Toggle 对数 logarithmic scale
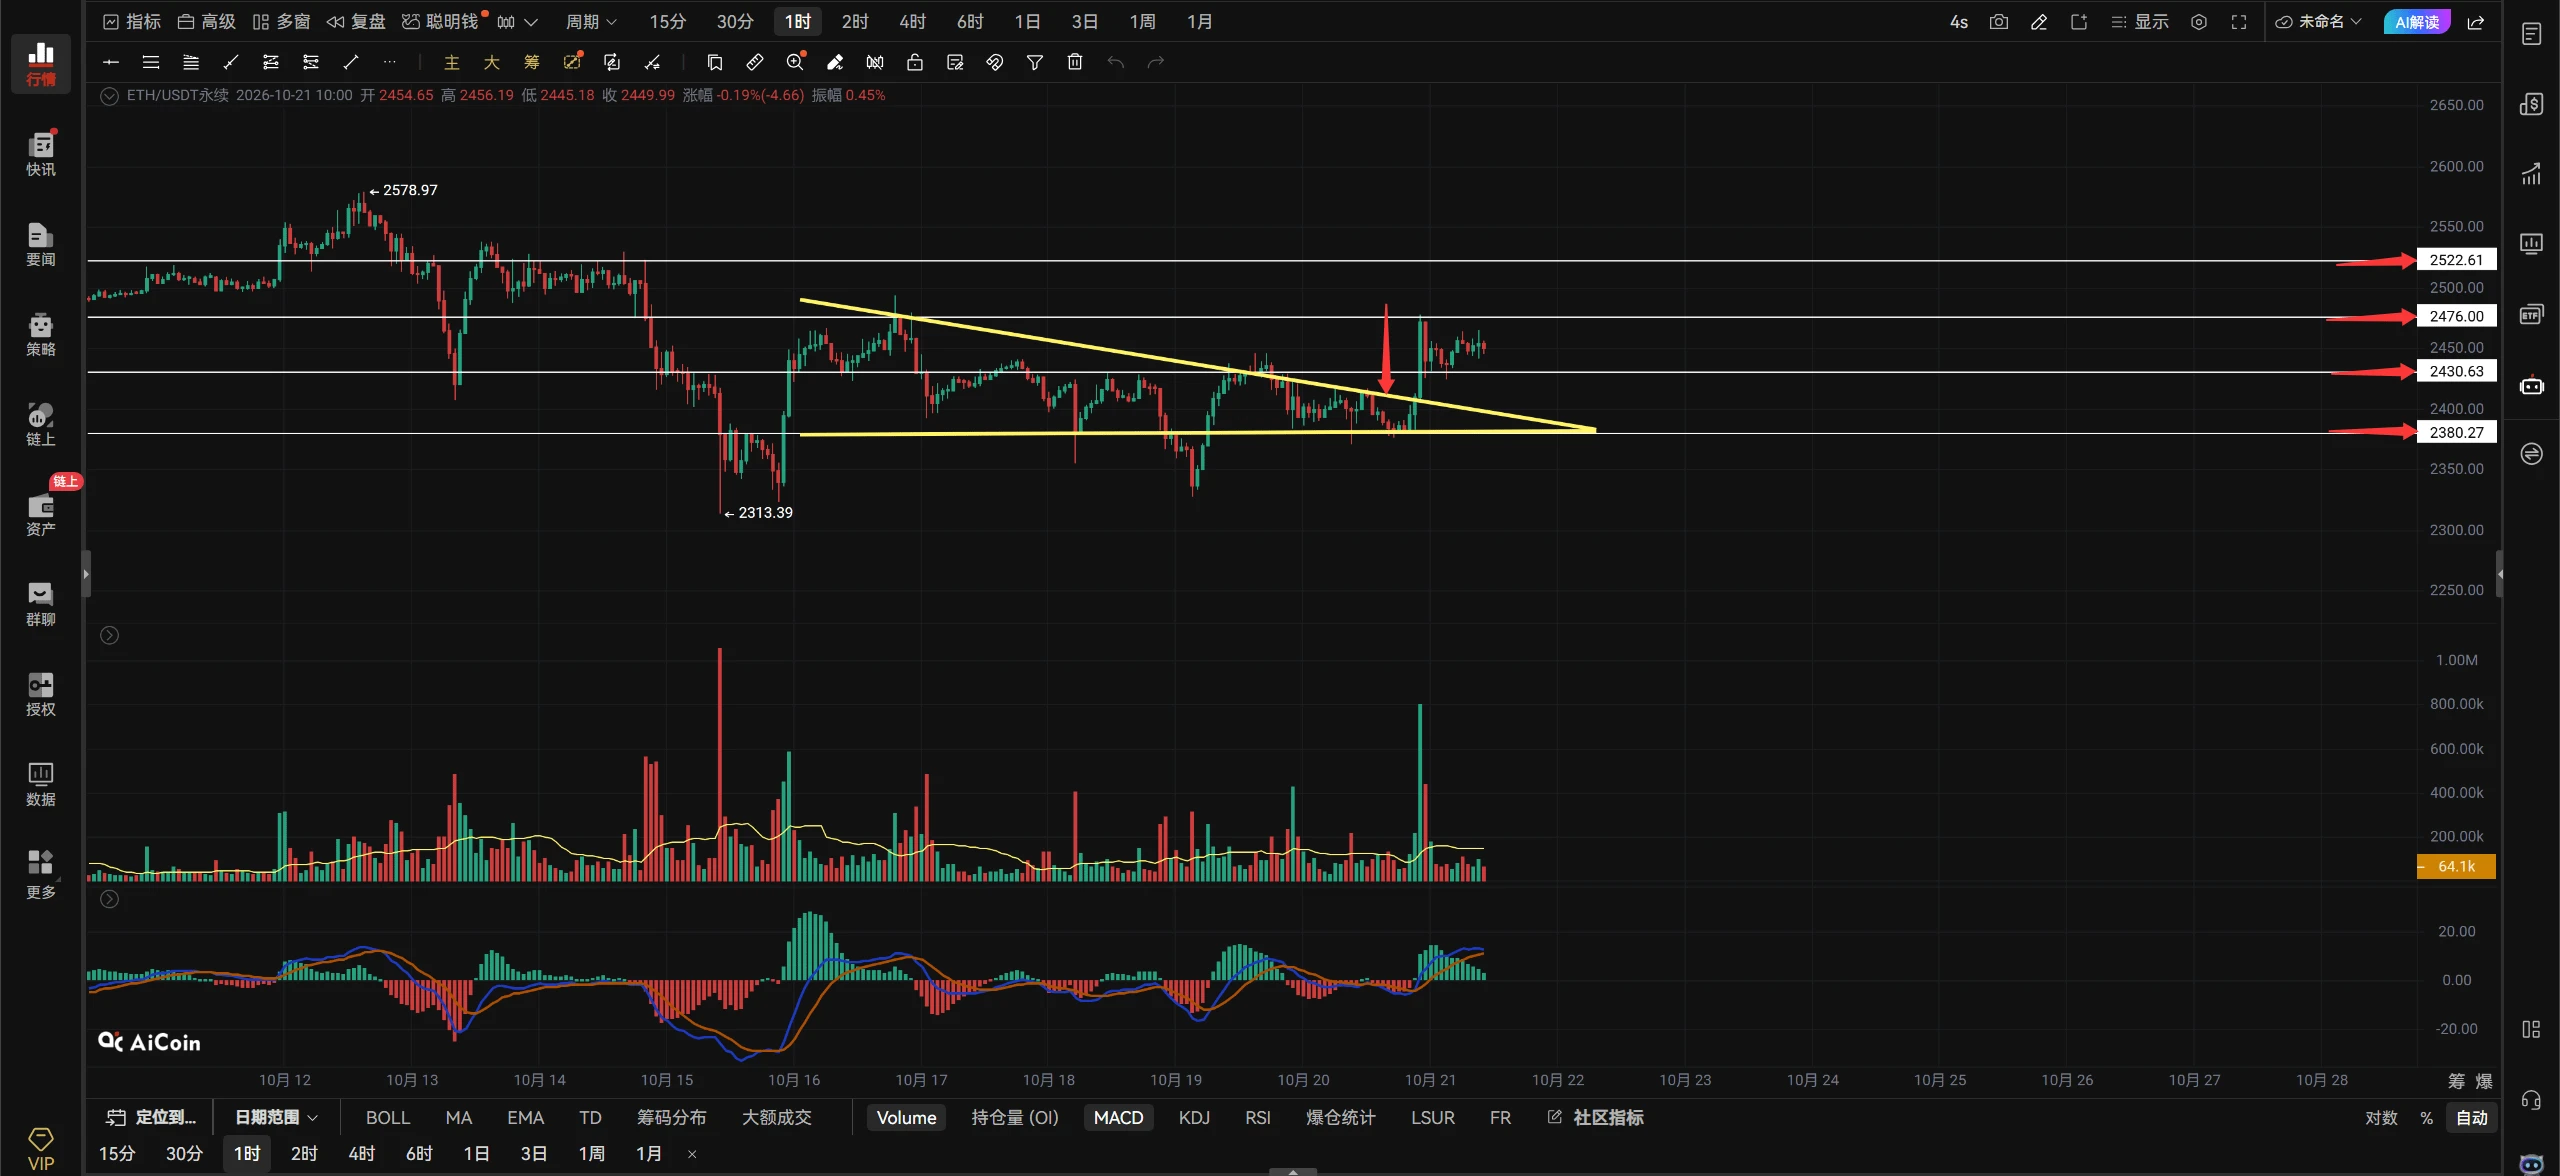Screen dimensions: 2560x1176 [x=2380, y=1117]
